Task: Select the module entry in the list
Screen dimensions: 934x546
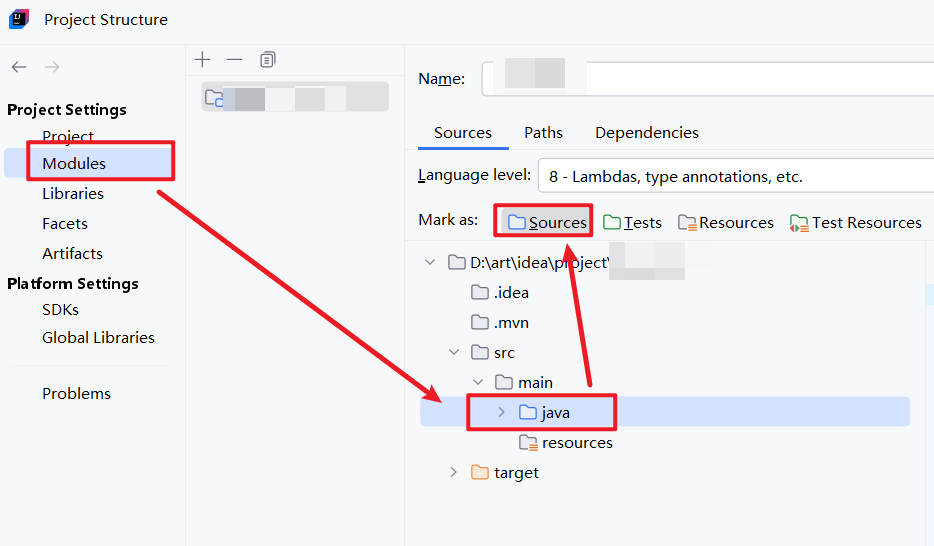Action: tap(295, 96)
